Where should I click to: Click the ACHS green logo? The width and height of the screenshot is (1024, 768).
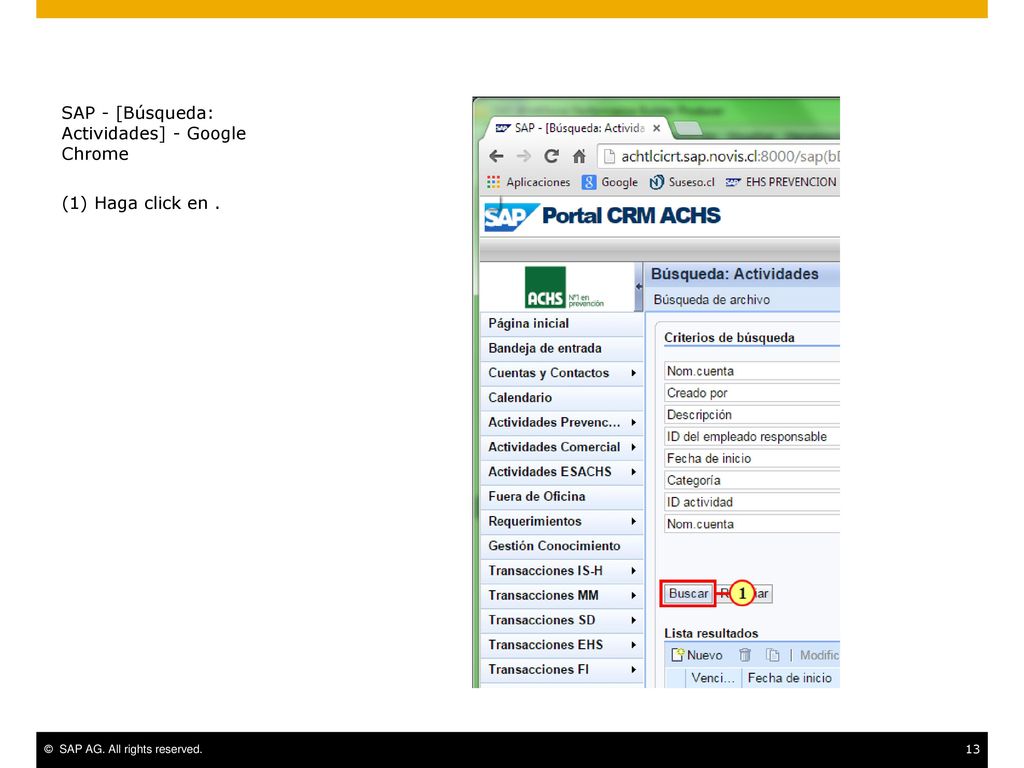(545, 287)
